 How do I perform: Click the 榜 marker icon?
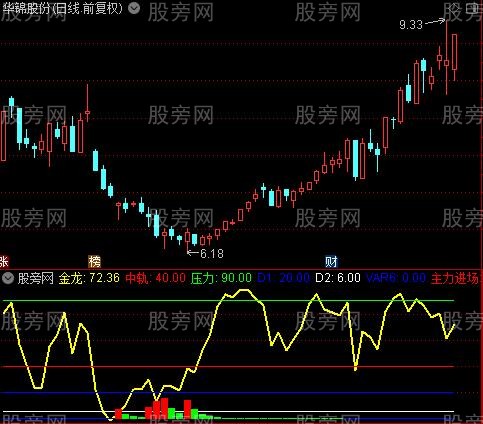[95, 262]
